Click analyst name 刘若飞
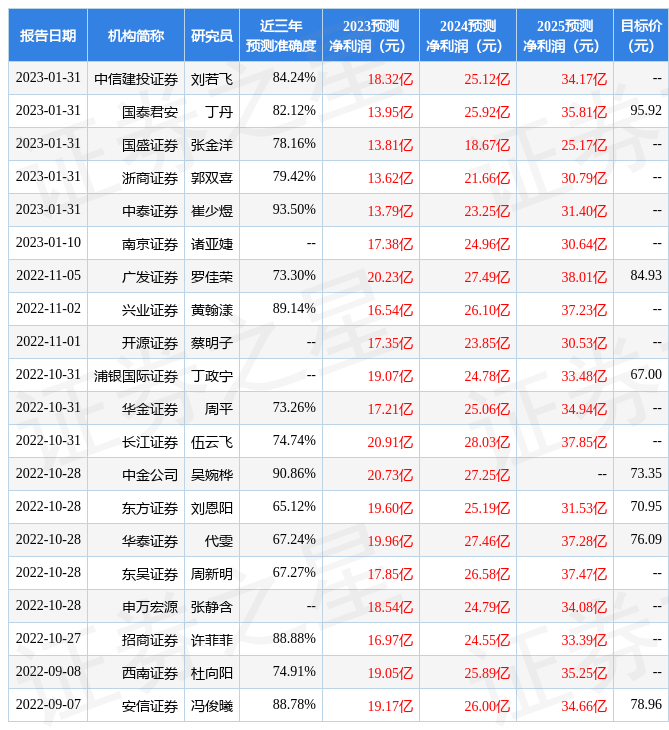The image size is (669, 730). (212, 79)
